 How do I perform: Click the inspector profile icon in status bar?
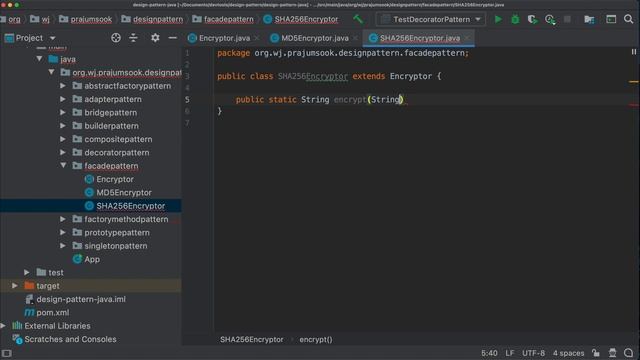612,353
